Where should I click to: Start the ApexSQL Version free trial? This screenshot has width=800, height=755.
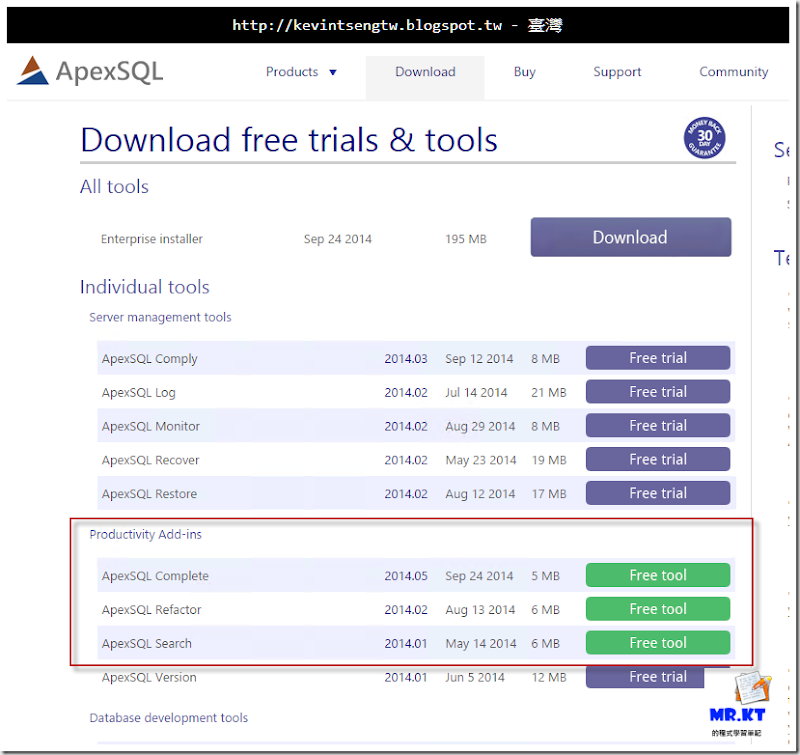click(x=644, y=677)
